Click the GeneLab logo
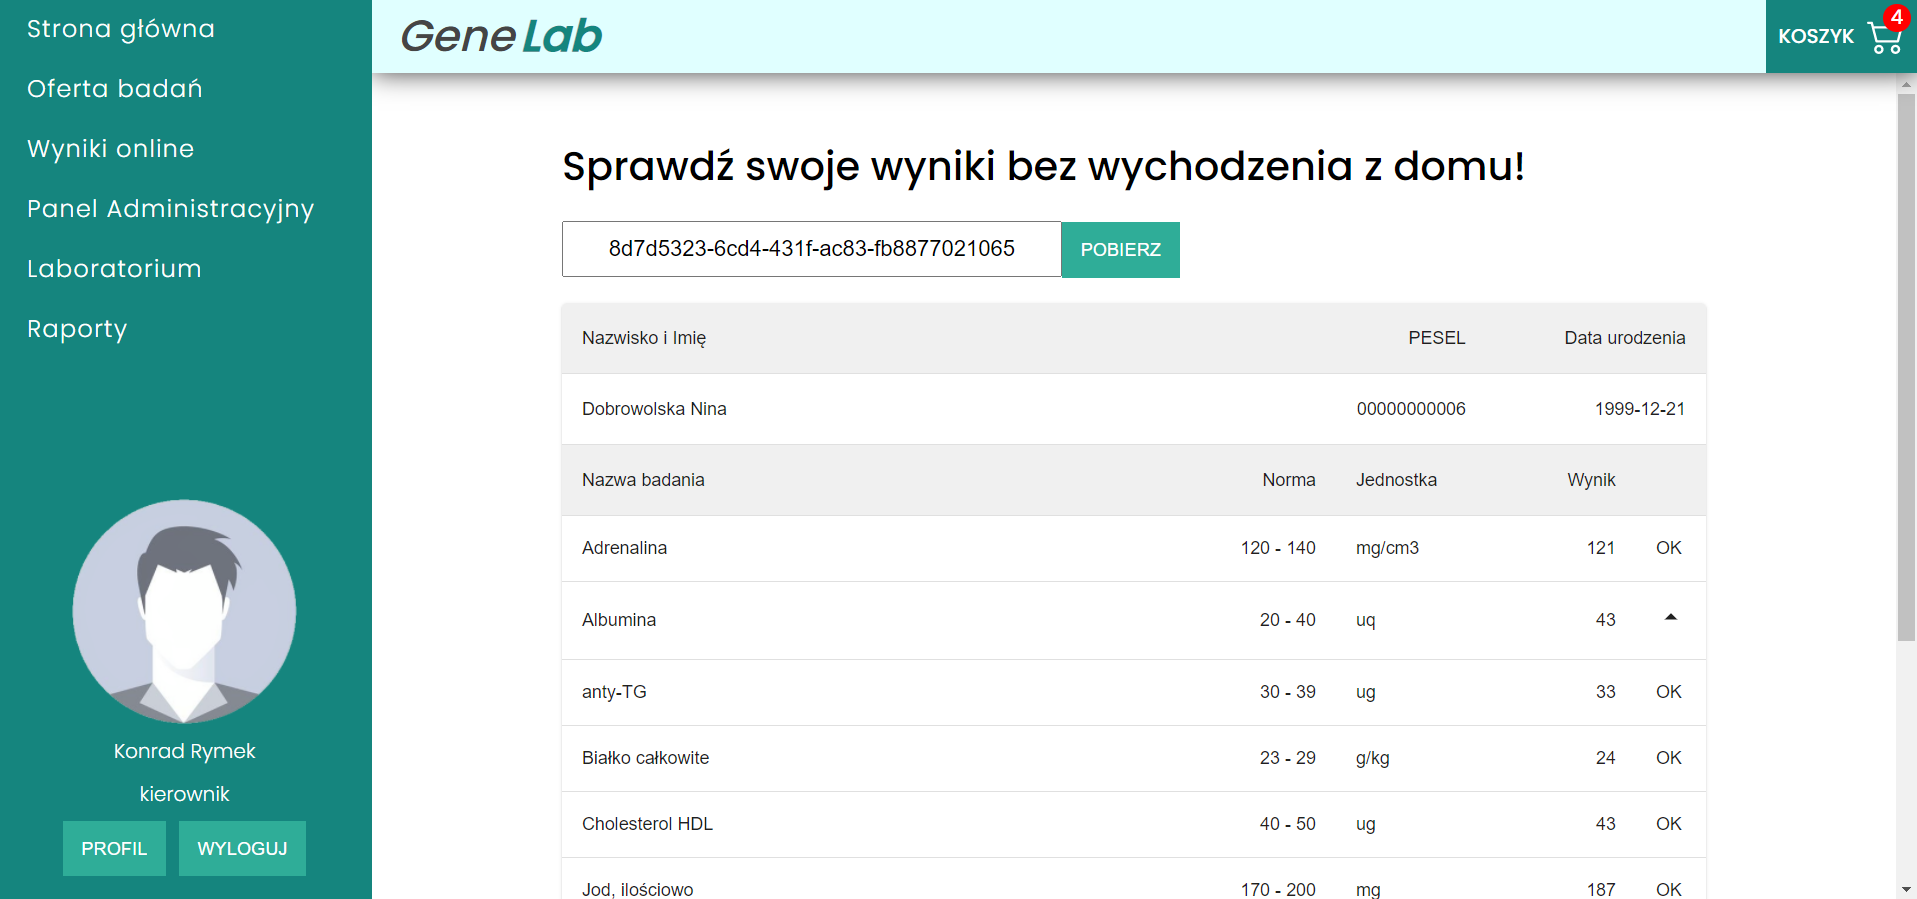 pyautogui.click(x=501, y=37)
